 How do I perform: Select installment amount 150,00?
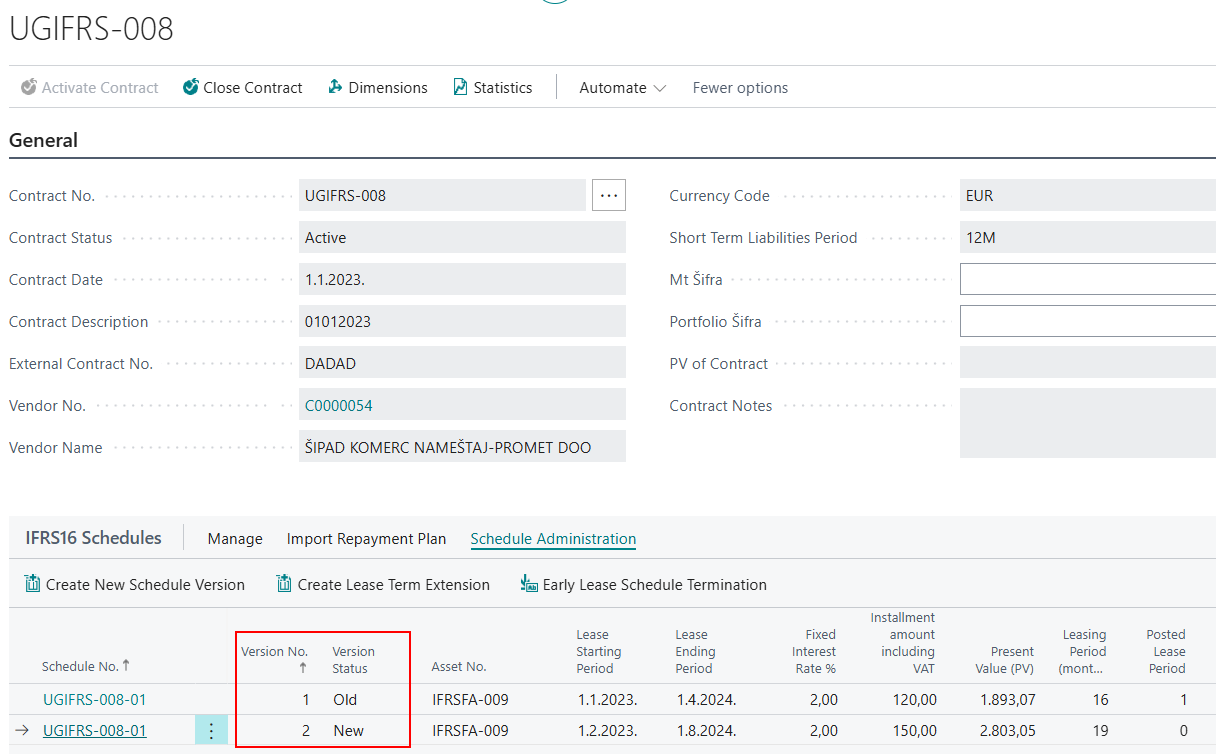pyautogui.click(x=915, y=731)
